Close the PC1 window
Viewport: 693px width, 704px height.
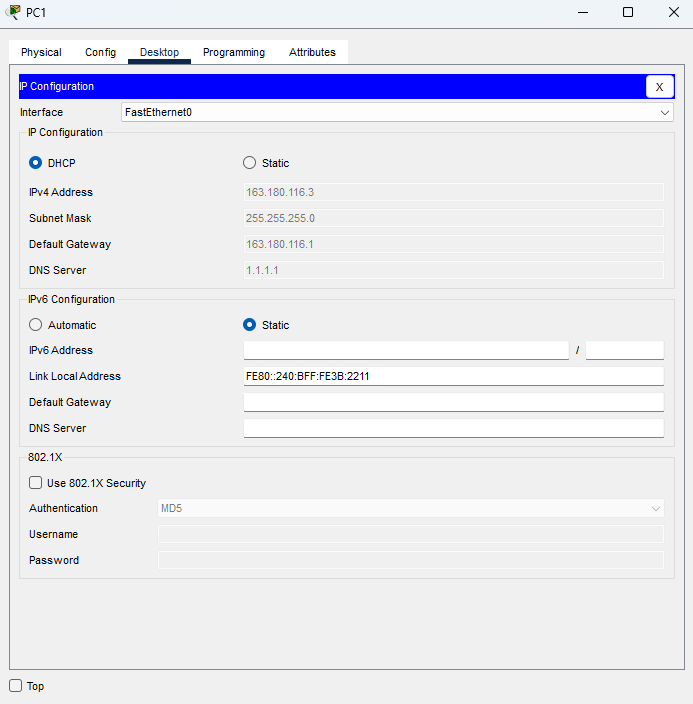674,13
